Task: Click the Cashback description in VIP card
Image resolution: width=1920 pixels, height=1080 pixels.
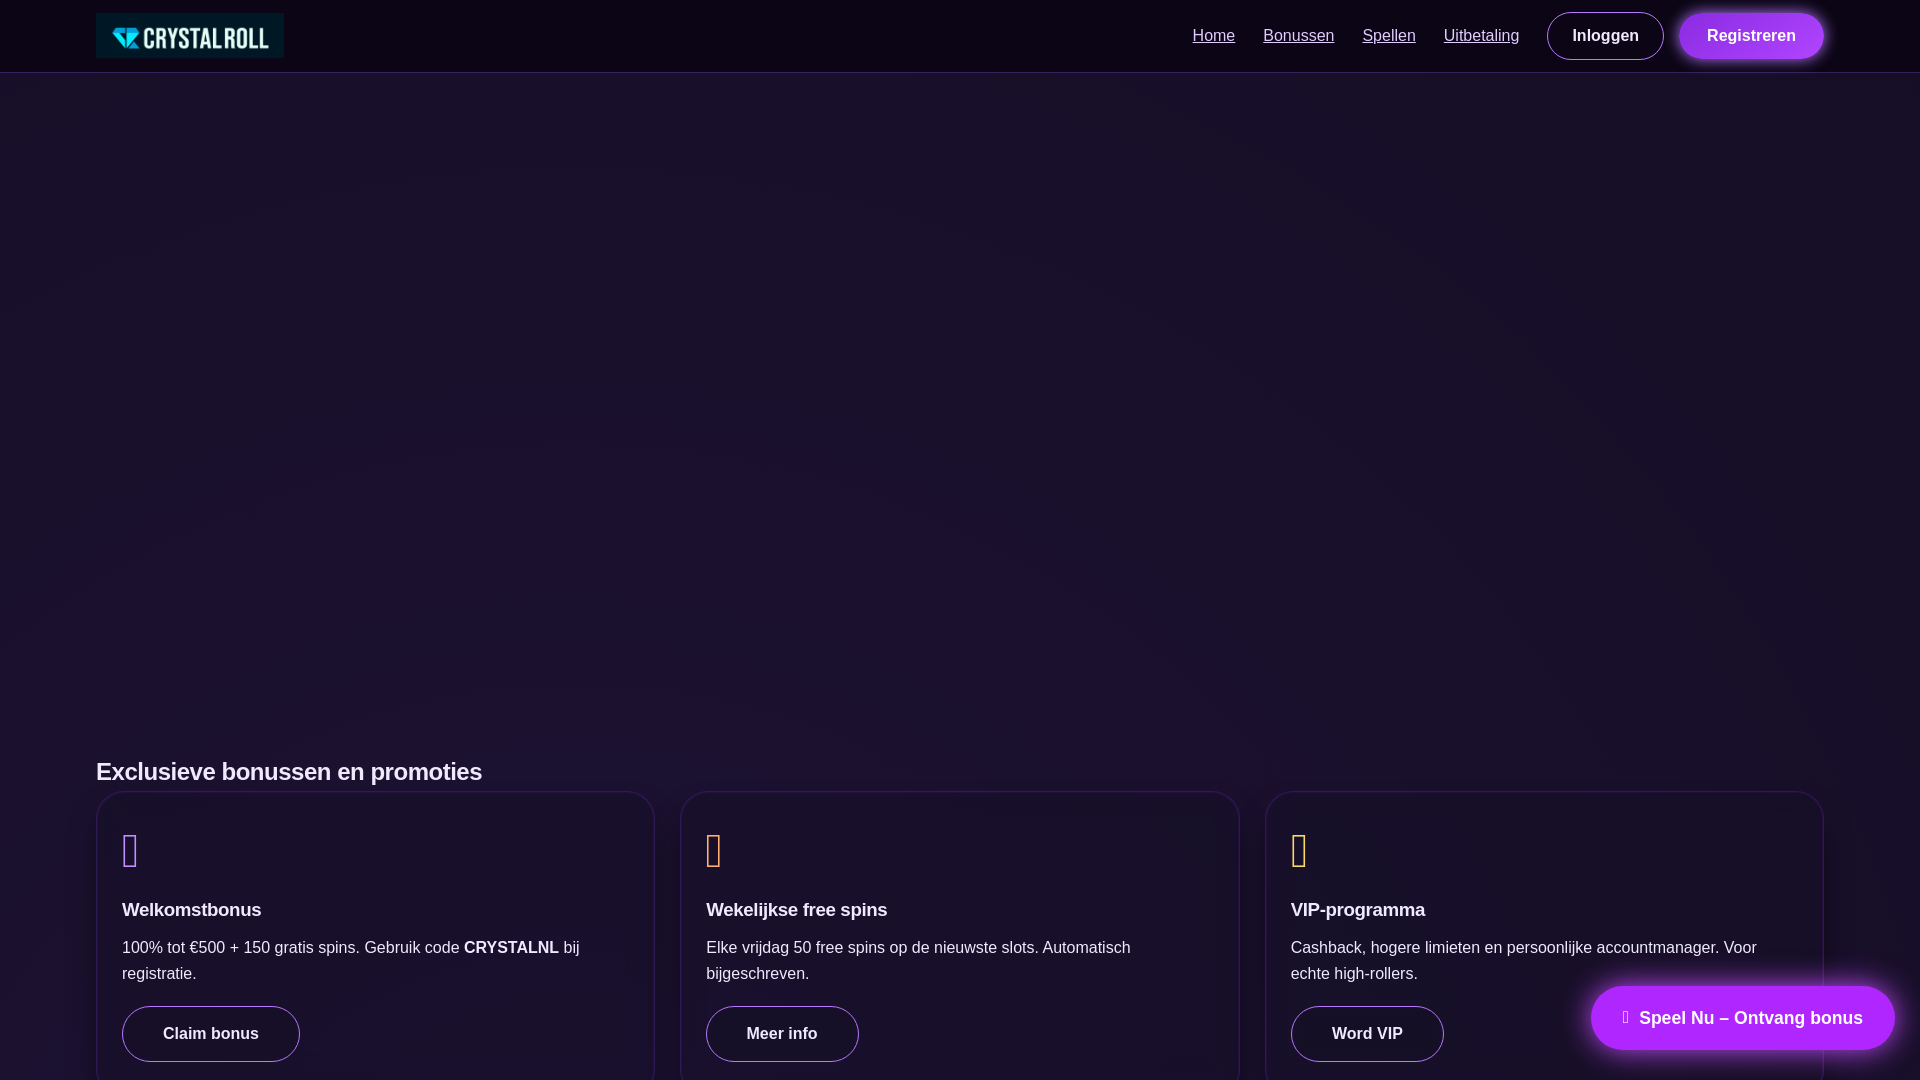Action: click(x=1524, y=960)
